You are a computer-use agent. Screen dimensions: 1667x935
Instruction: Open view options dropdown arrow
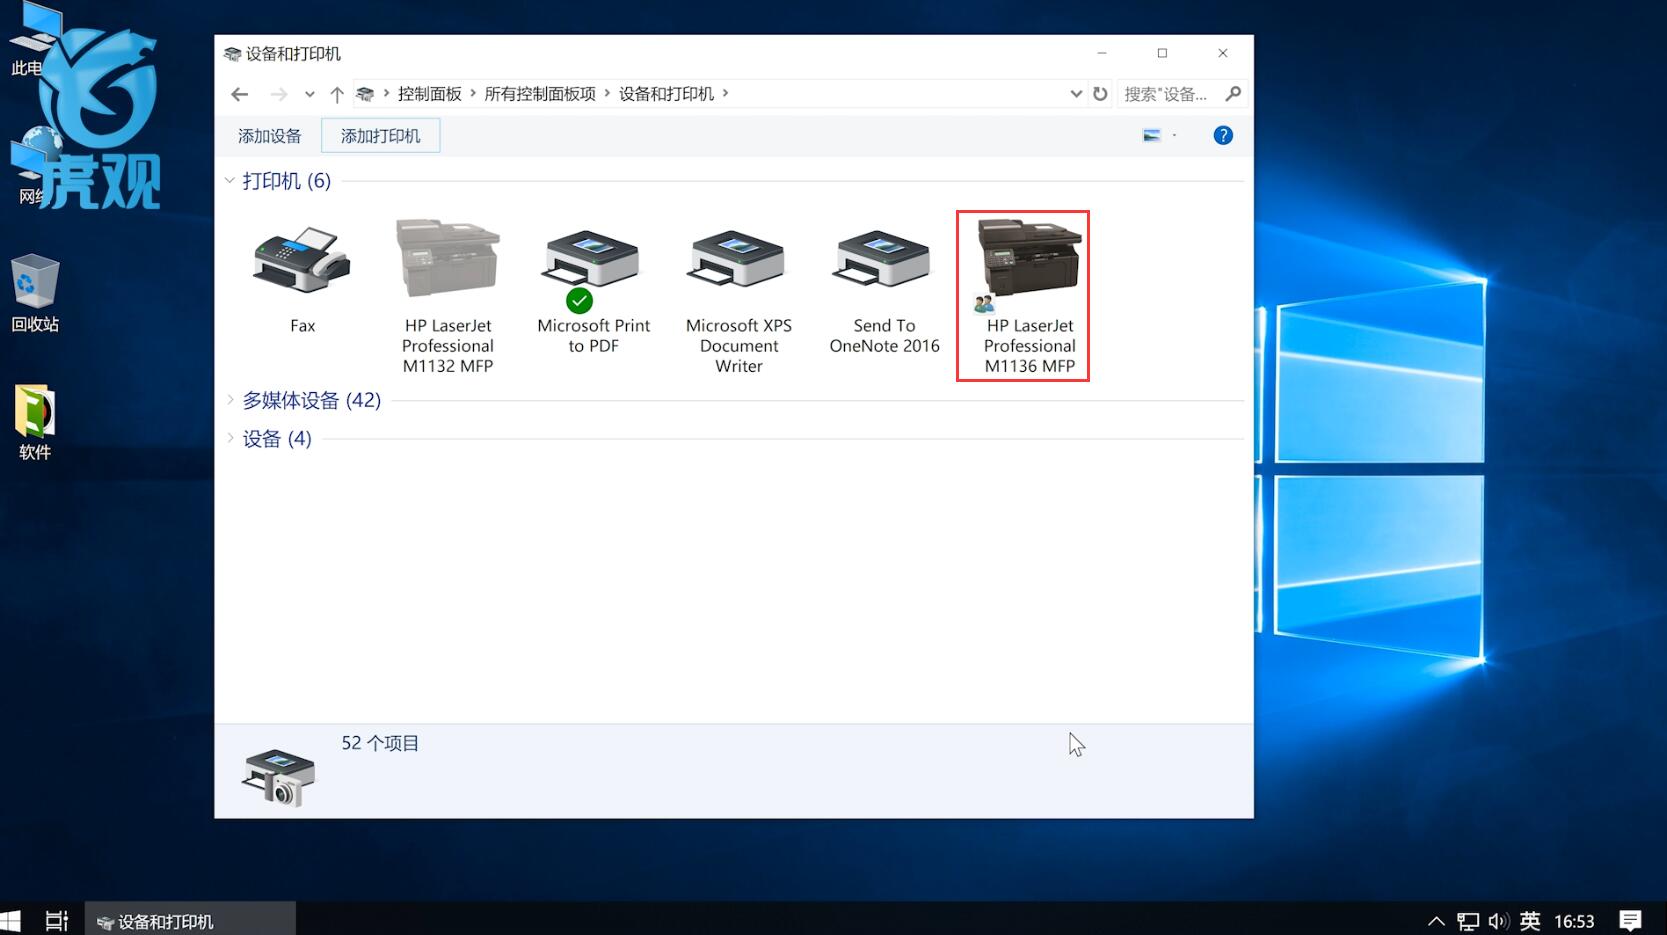(x=1175, y=135)
